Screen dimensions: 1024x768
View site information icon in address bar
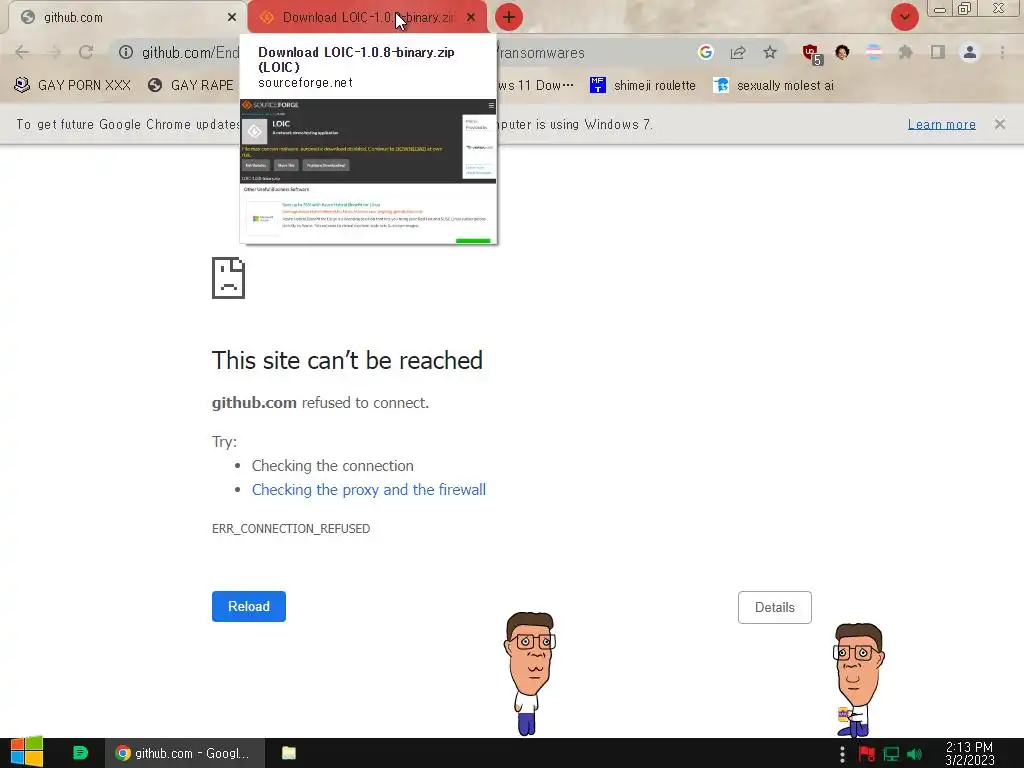pyautogui.click(x=126, y=52)
